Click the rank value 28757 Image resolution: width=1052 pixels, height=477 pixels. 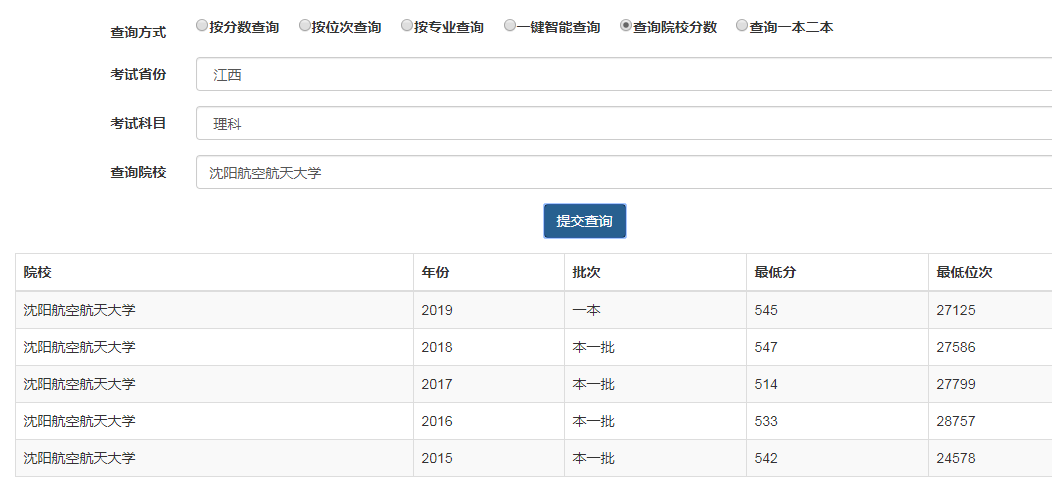pyautogui.click(x=956, y=421)
